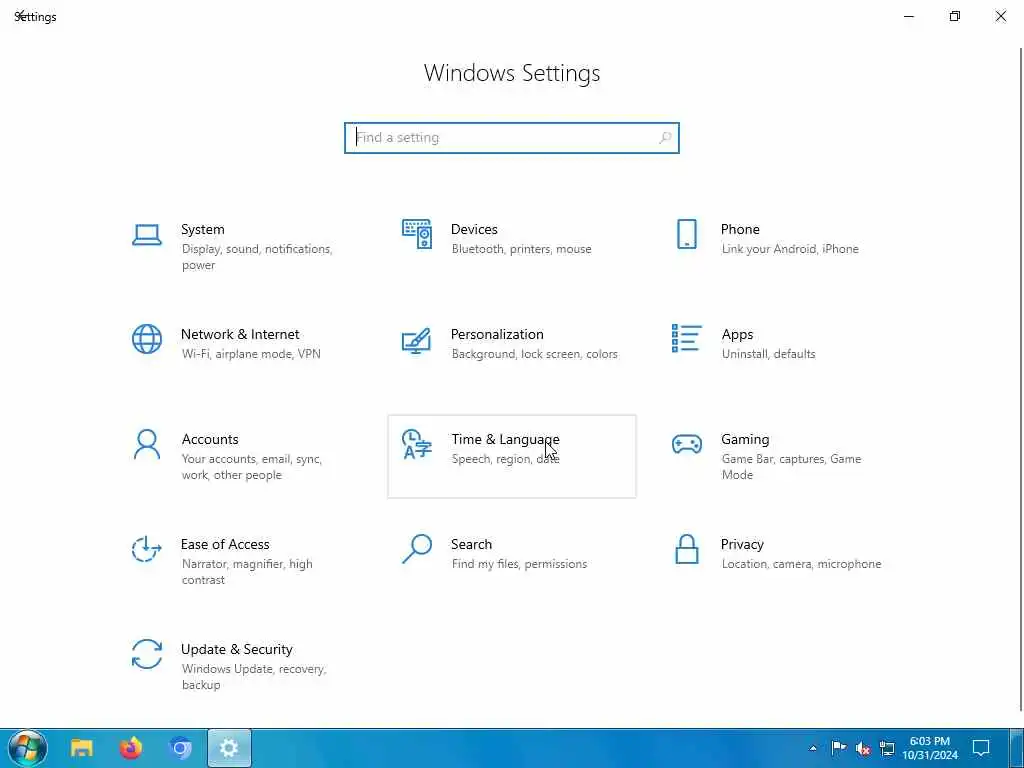
Task: Click the Settings window vertical scrollbar
Action: (1021, 379)
